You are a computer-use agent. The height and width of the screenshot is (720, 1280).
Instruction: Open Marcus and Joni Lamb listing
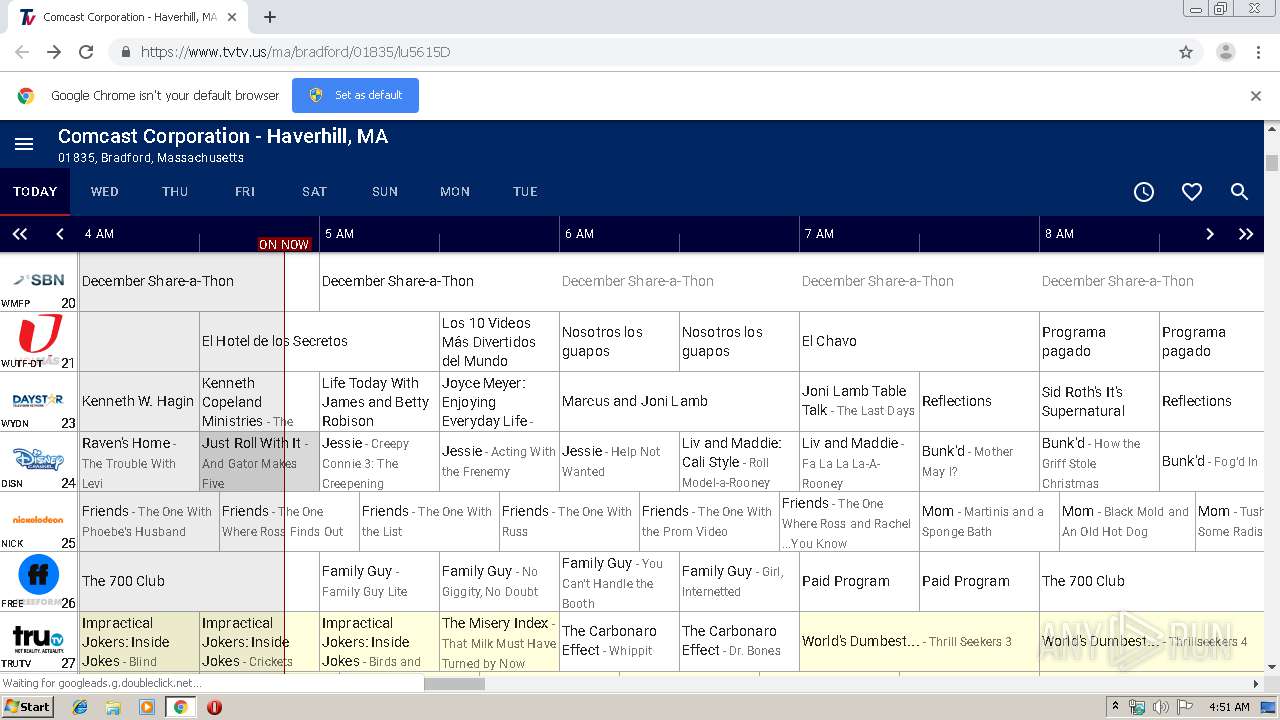point(679,402)
